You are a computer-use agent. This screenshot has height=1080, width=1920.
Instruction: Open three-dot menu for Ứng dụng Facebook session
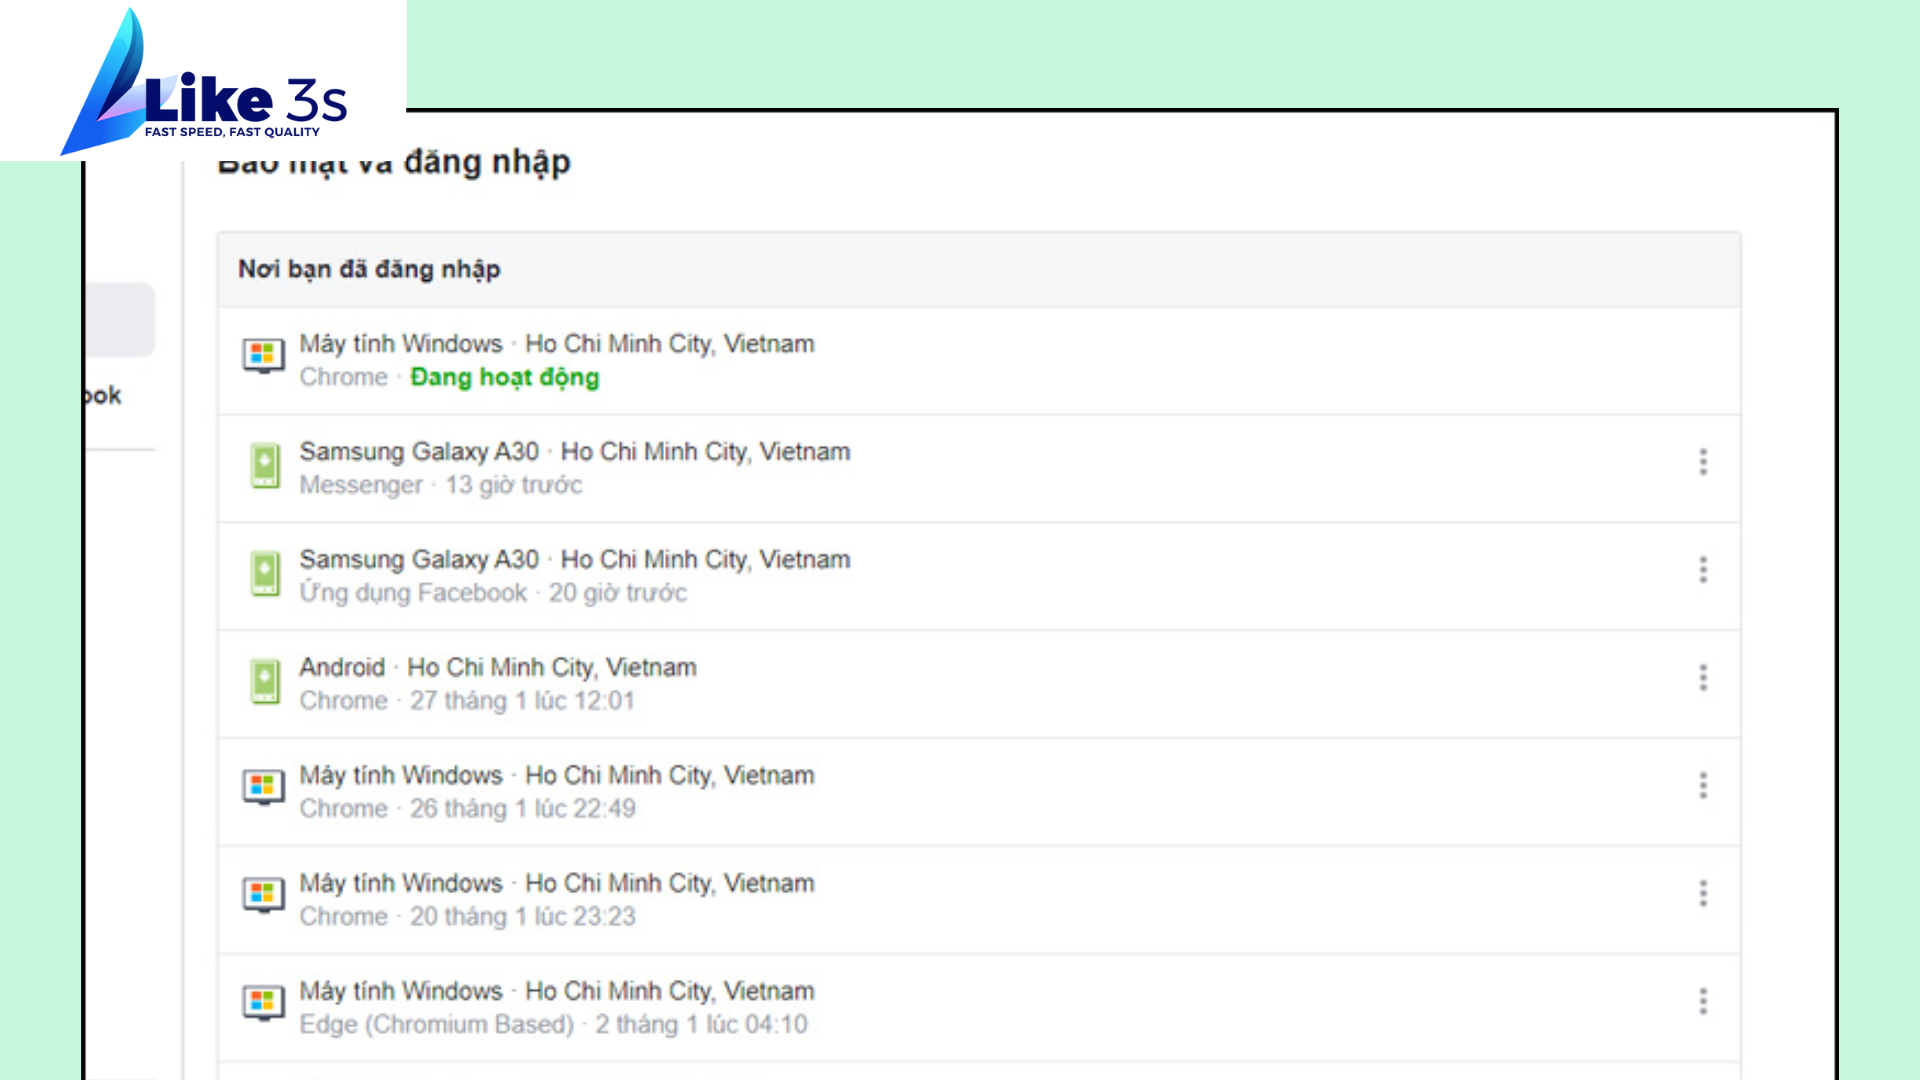[x=1703, y=570]
